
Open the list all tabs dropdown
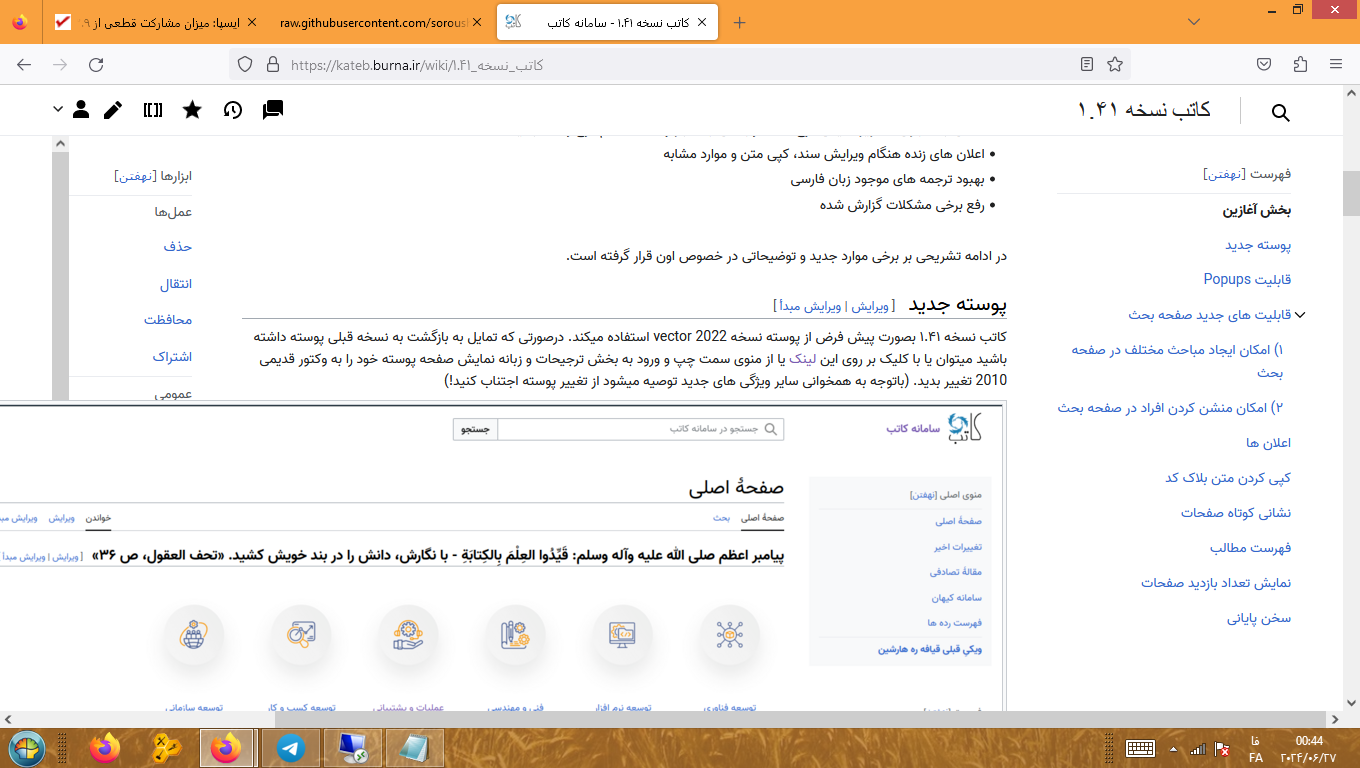pyautogui.click(x=1194, y=22)
